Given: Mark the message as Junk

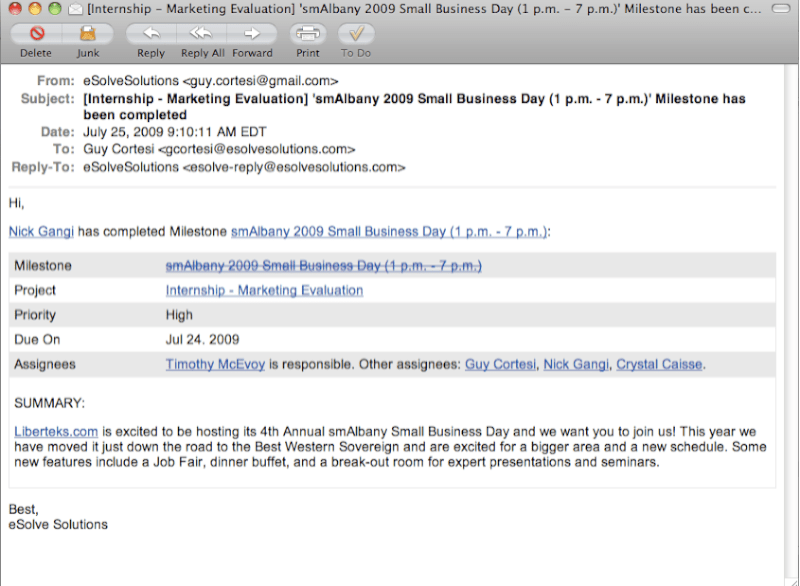Looking at the screenshot, I should (x=88, y=34).
